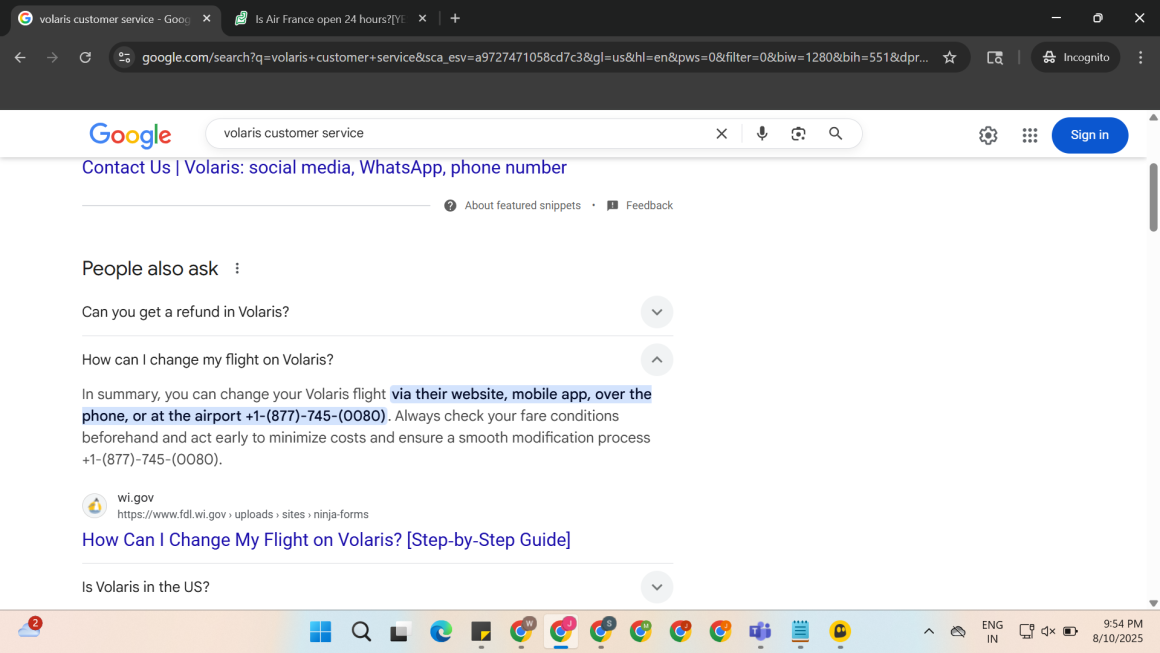Switch to the Chrome profile M taskbar icon
The image size is (1160, 653).
[x=641, y=632]
